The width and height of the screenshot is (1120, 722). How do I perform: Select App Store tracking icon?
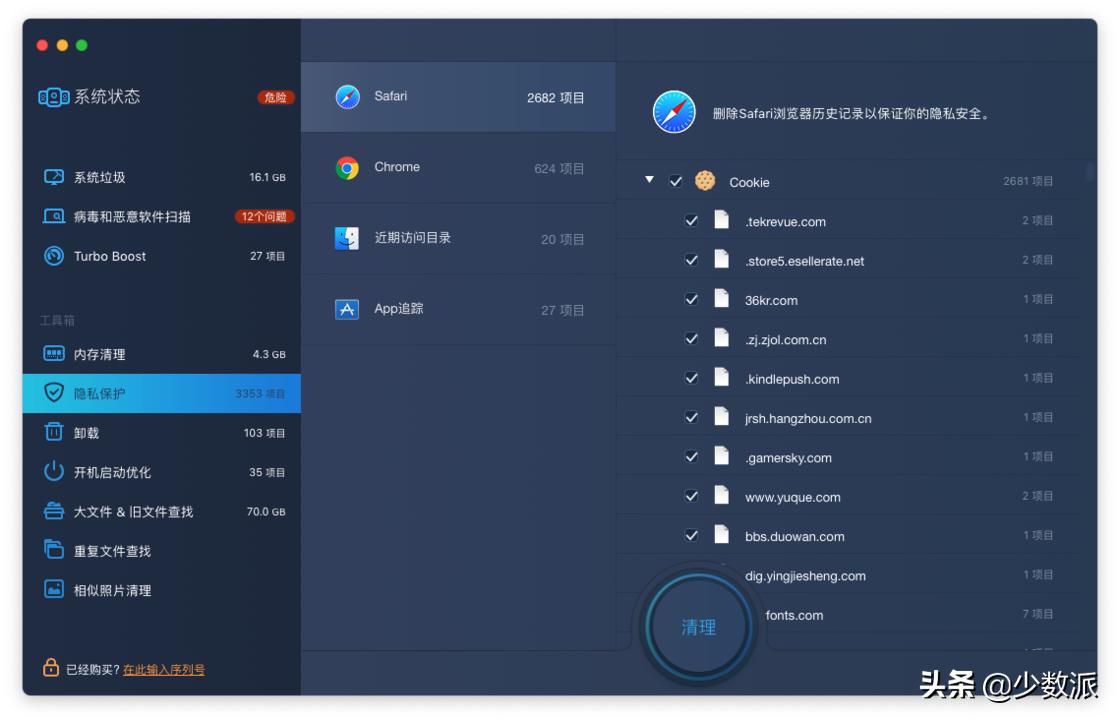click(x=347, y=309)
